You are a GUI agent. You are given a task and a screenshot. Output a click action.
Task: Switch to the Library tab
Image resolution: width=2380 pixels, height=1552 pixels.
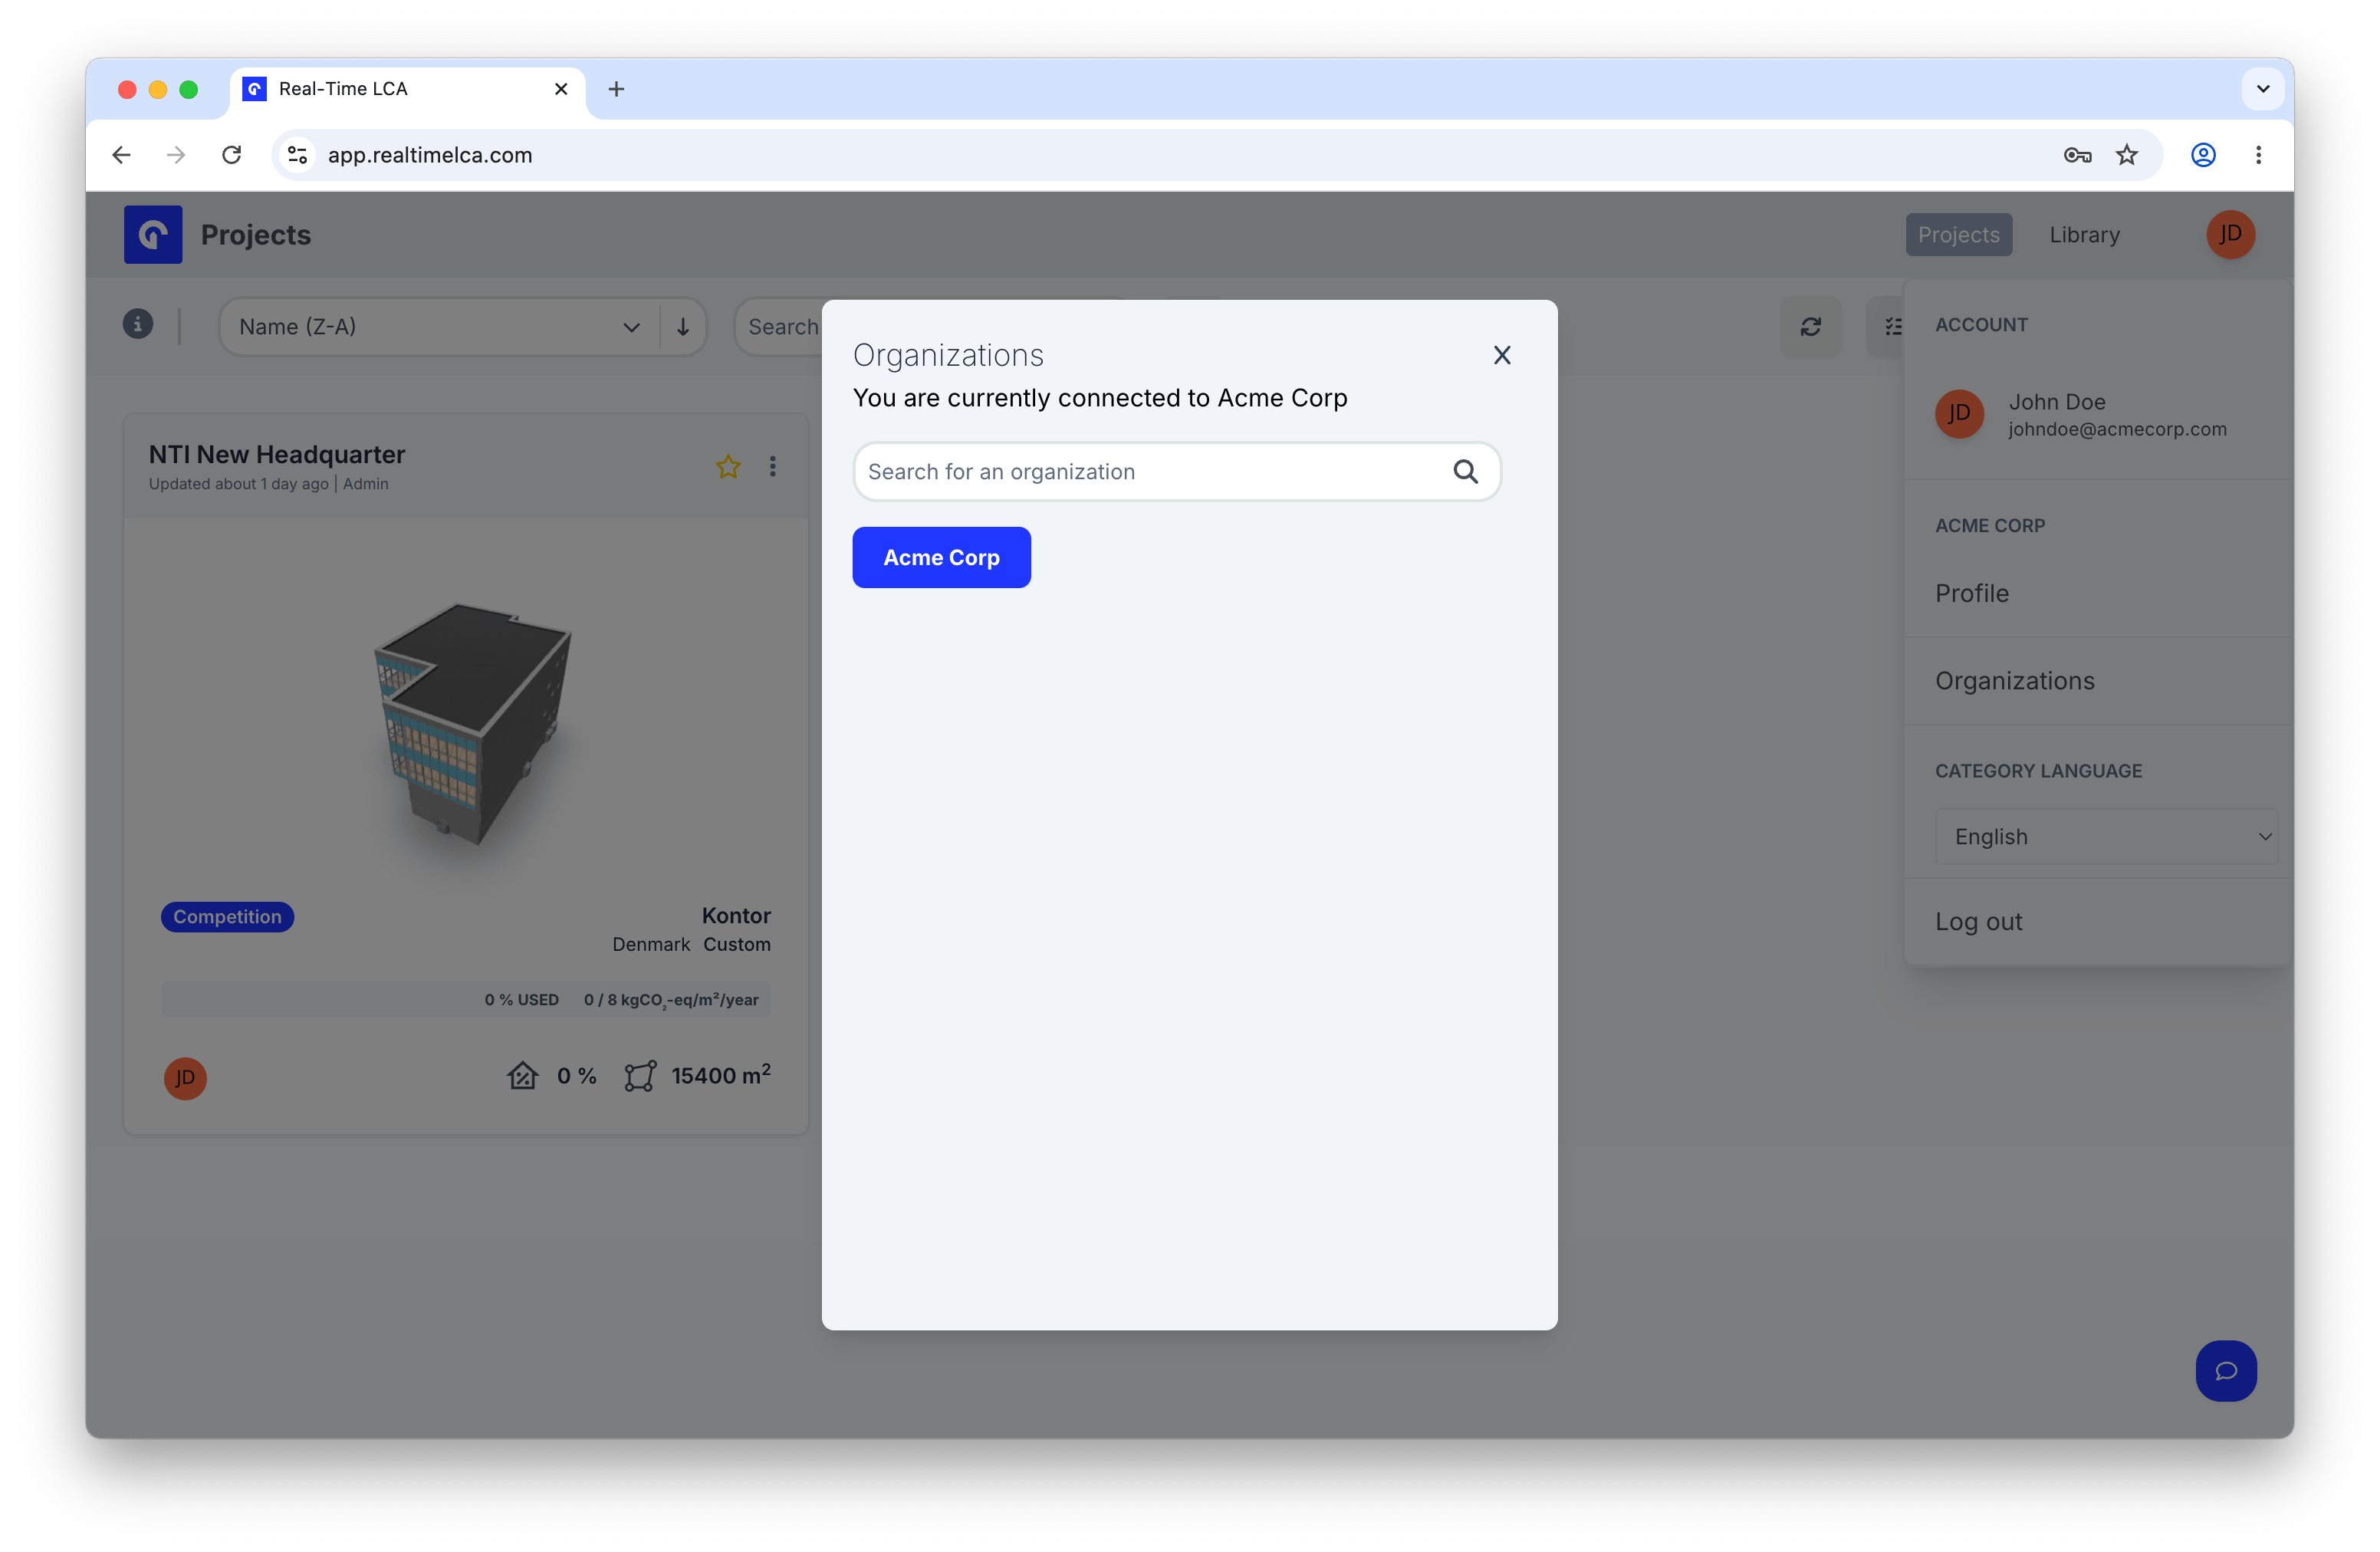(2084, 234)
